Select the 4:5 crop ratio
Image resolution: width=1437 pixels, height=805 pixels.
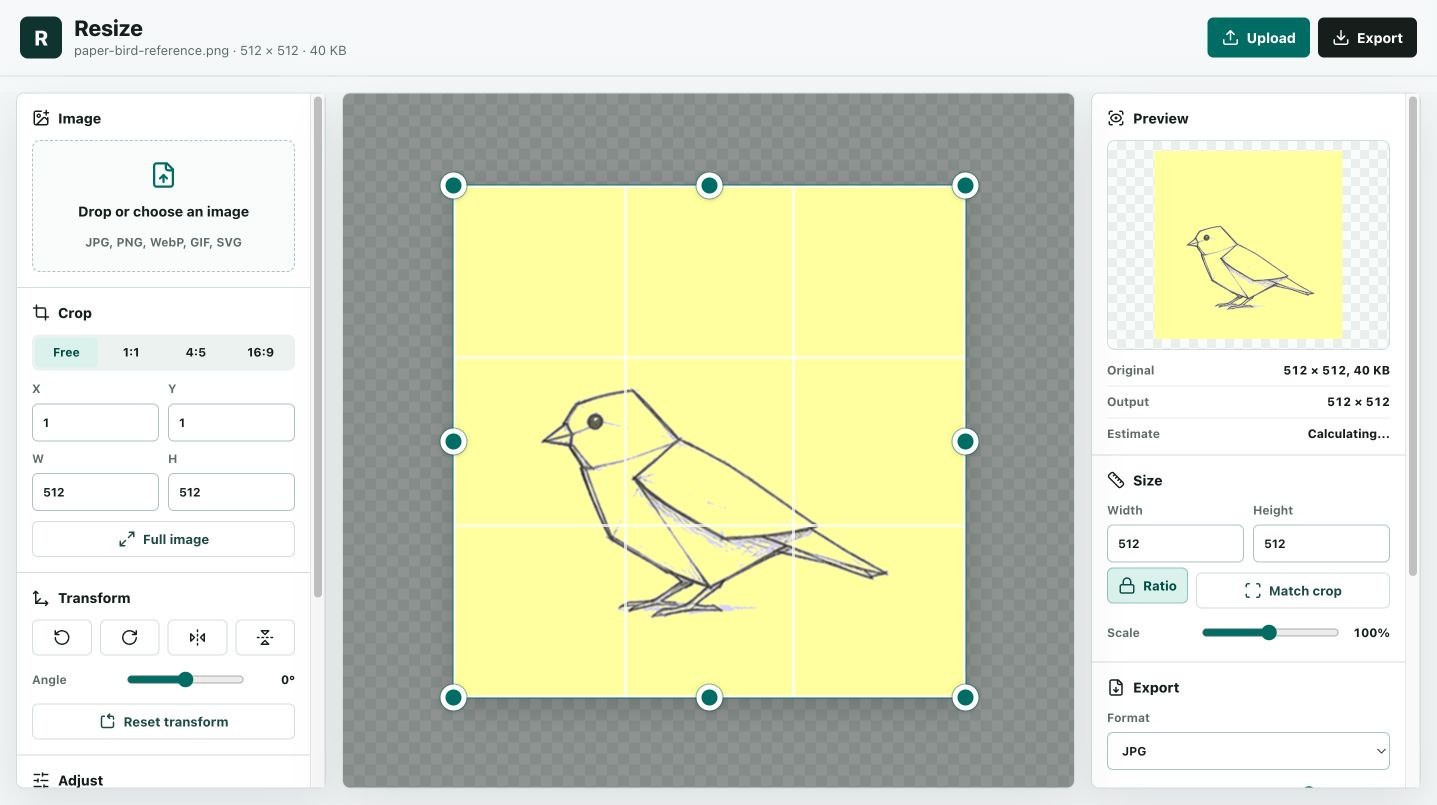196,352
